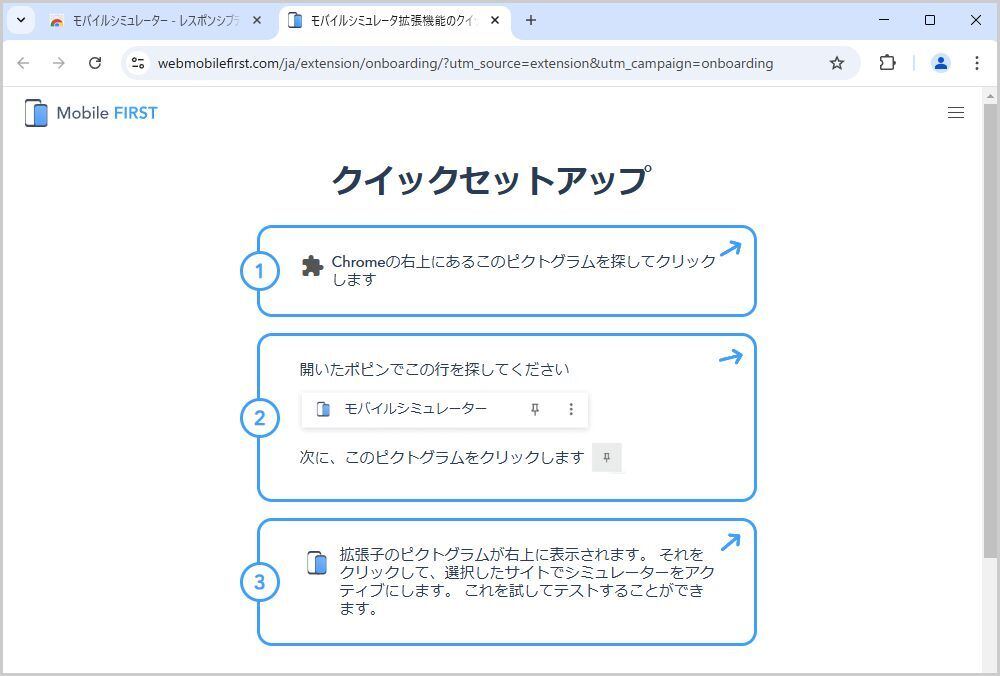Close the first モバイルシミュレーター tab
This screenshot has height=676, width=1000.
(257, 20)
